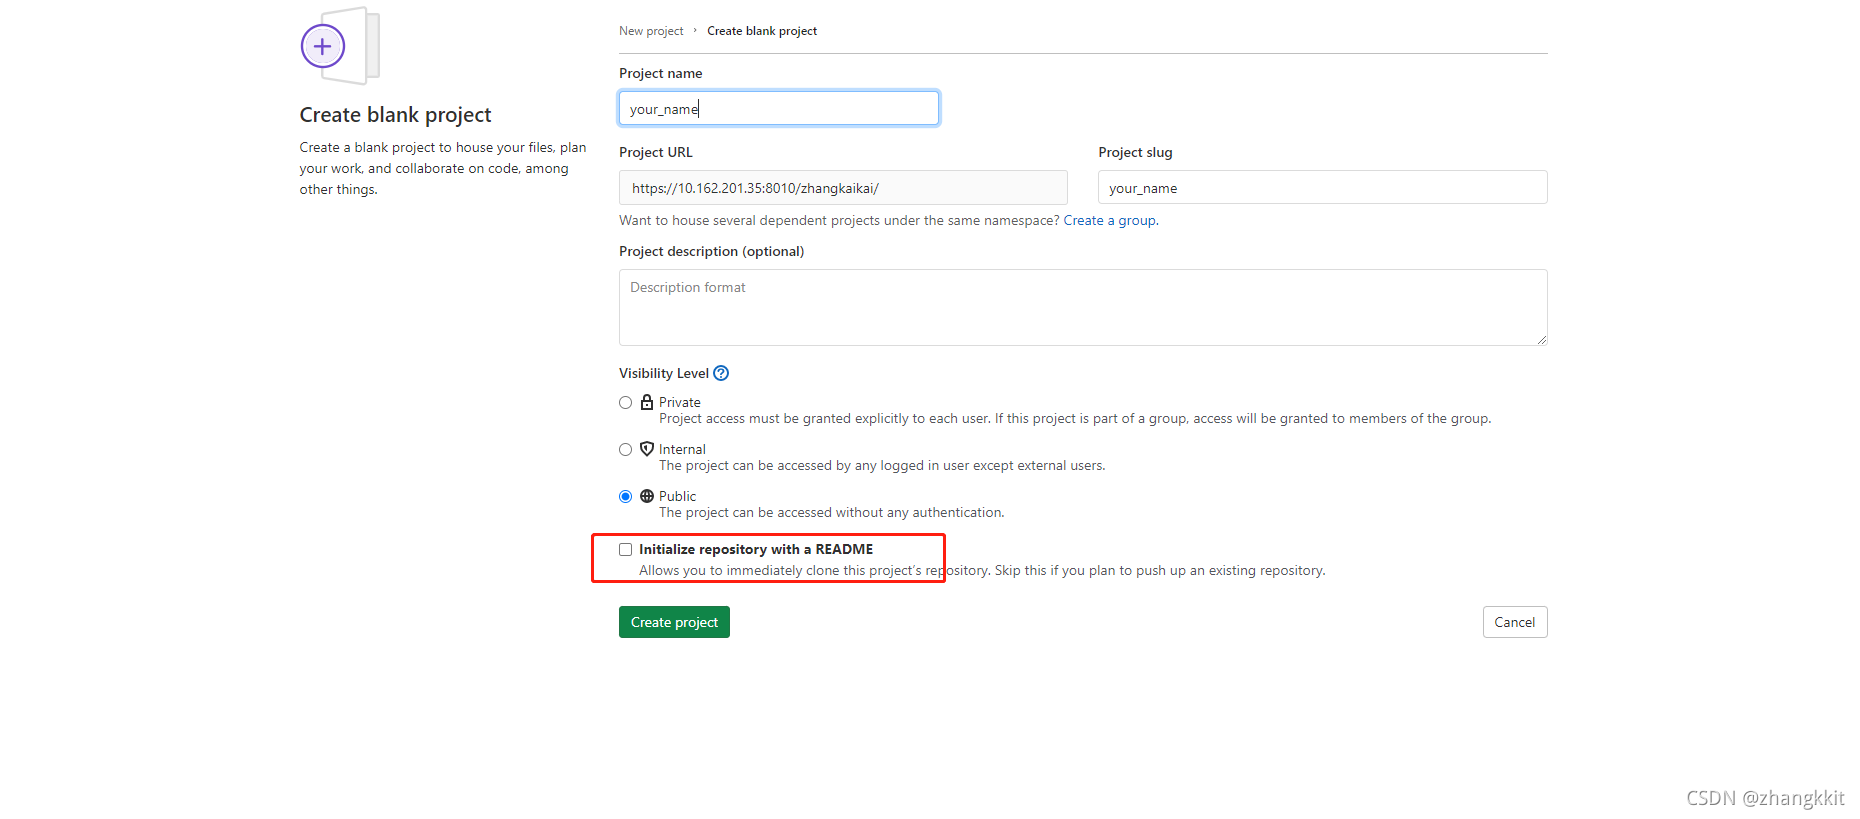Go to New project breadcrumb
1860x819 pixels.
(651, 31)
